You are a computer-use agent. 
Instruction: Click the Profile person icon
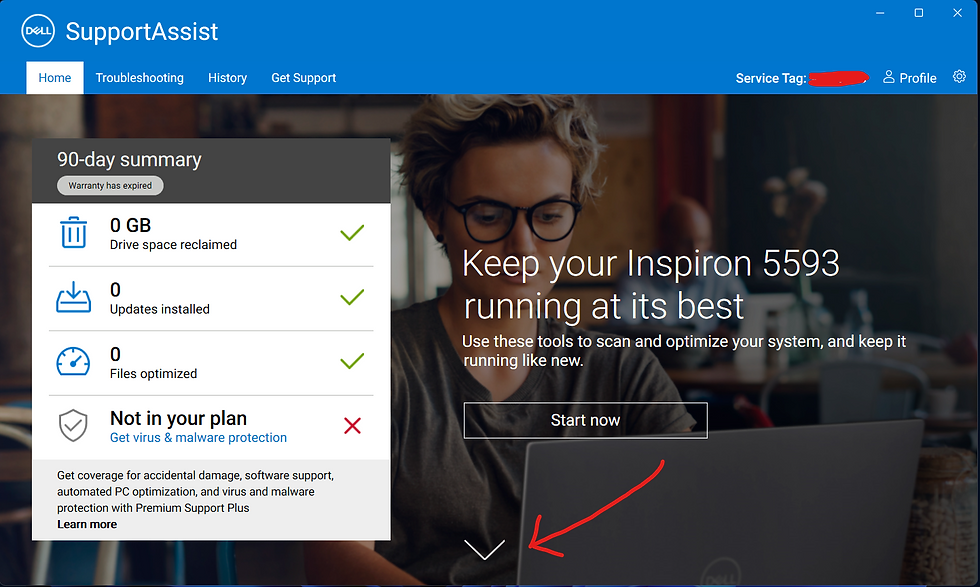[x=888, y=77]
